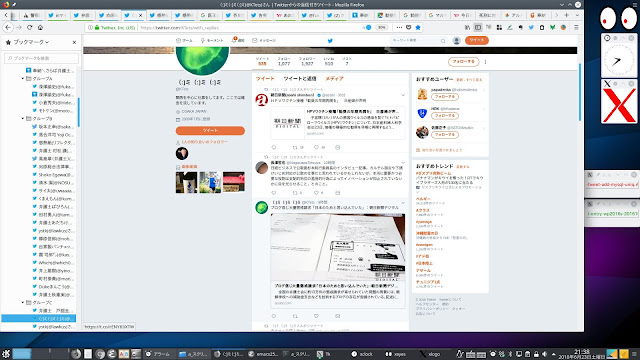This screenshot has height=360, width=640.
Task: Open the system tray volume icon
Action: point(544,354)
